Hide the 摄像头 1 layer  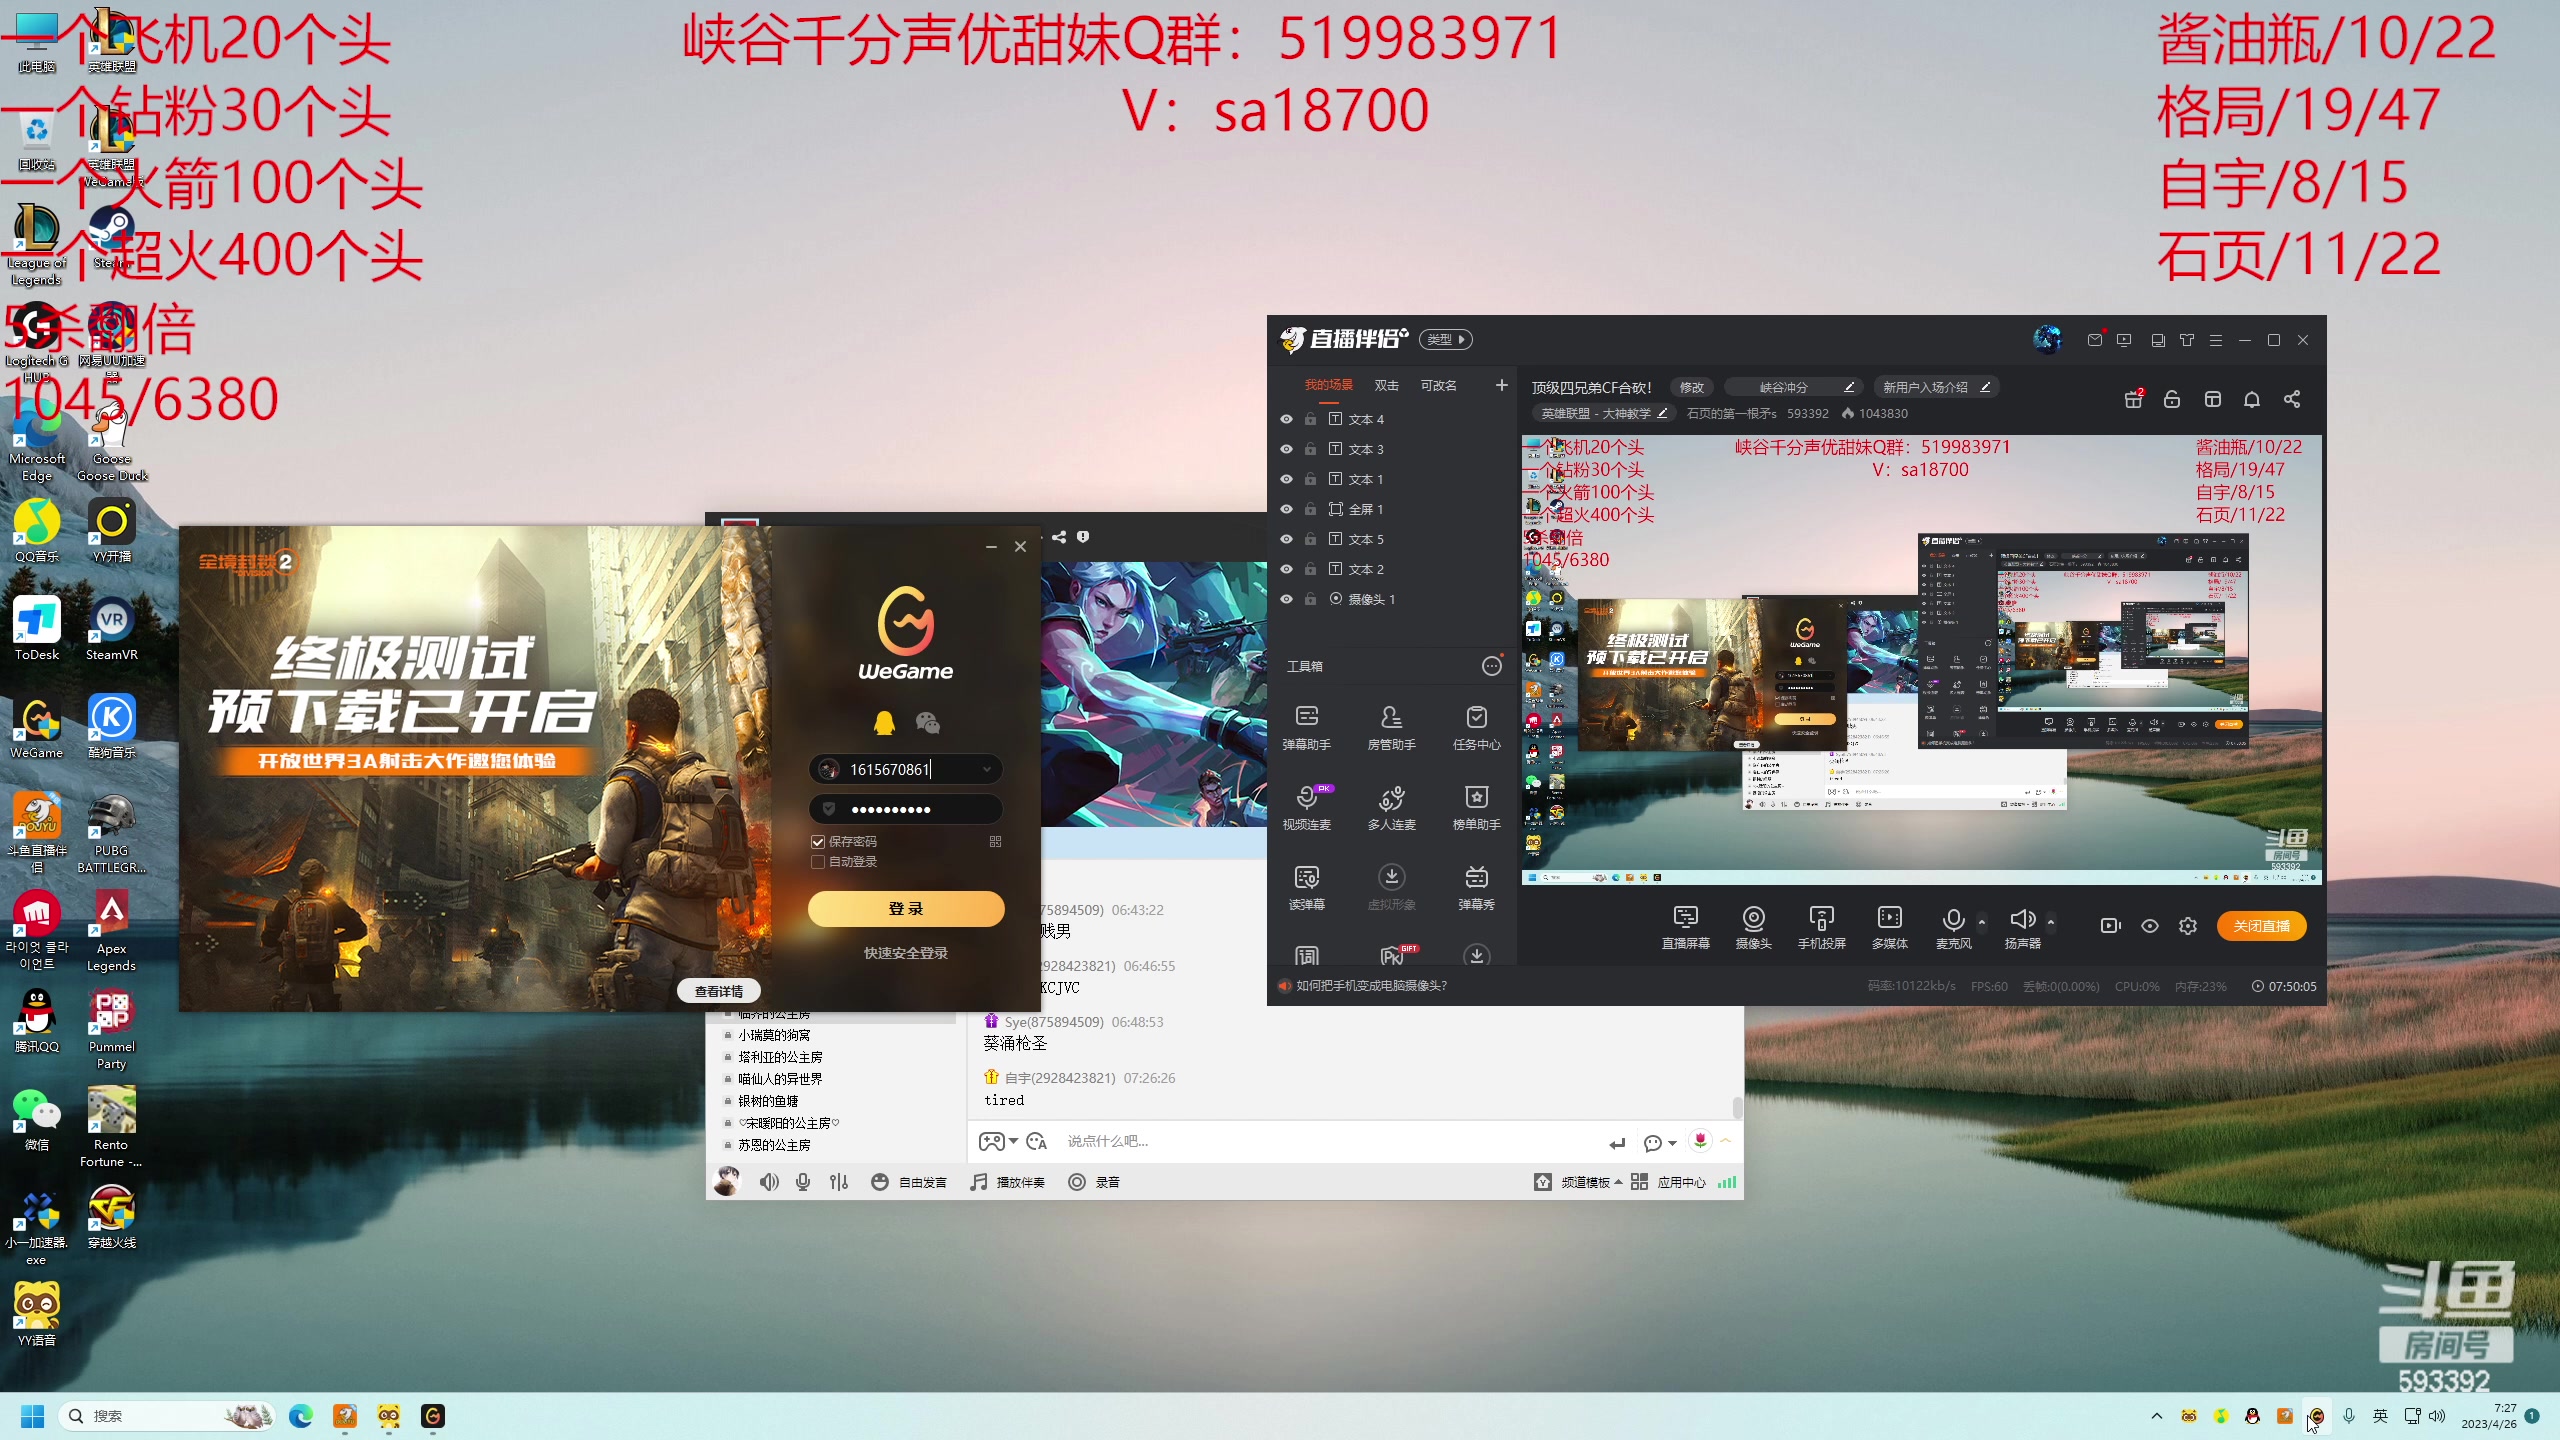tap(1286, 599)
